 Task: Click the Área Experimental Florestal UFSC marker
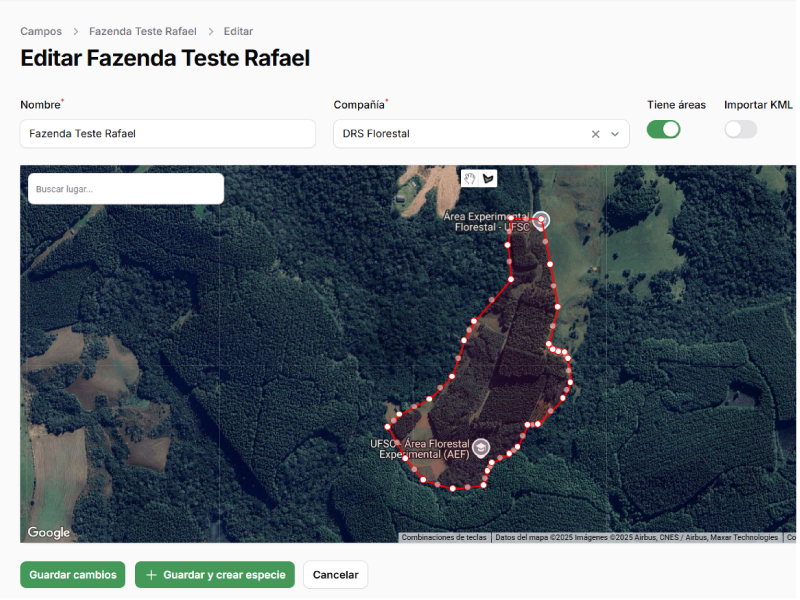tap(541, 220)
